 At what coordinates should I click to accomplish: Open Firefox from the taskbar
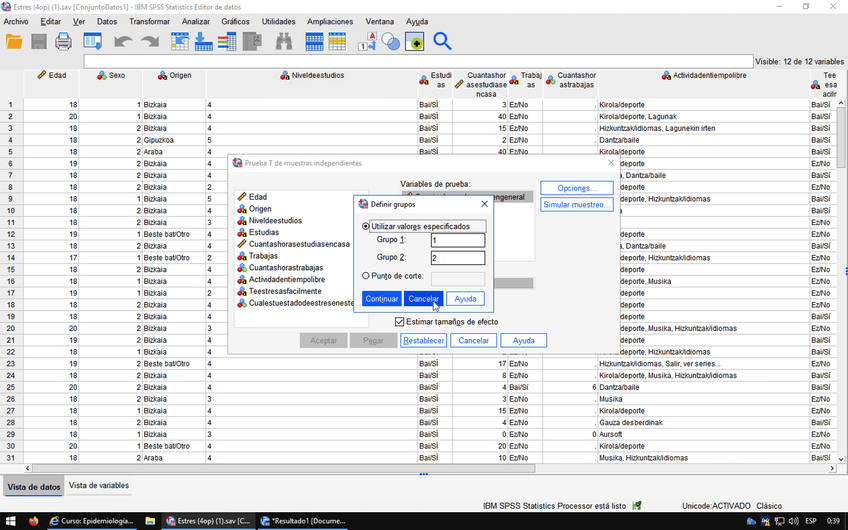click(33, 521)
